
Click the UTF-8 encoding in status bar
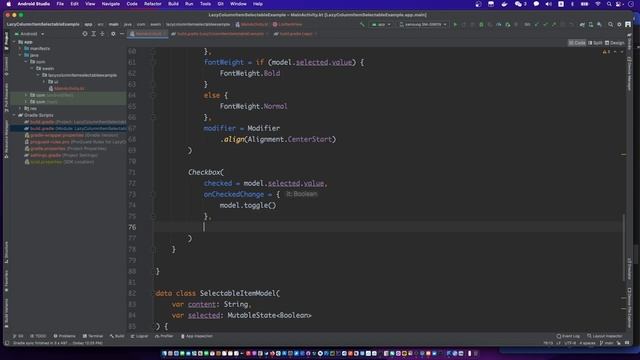click(570, 343)
